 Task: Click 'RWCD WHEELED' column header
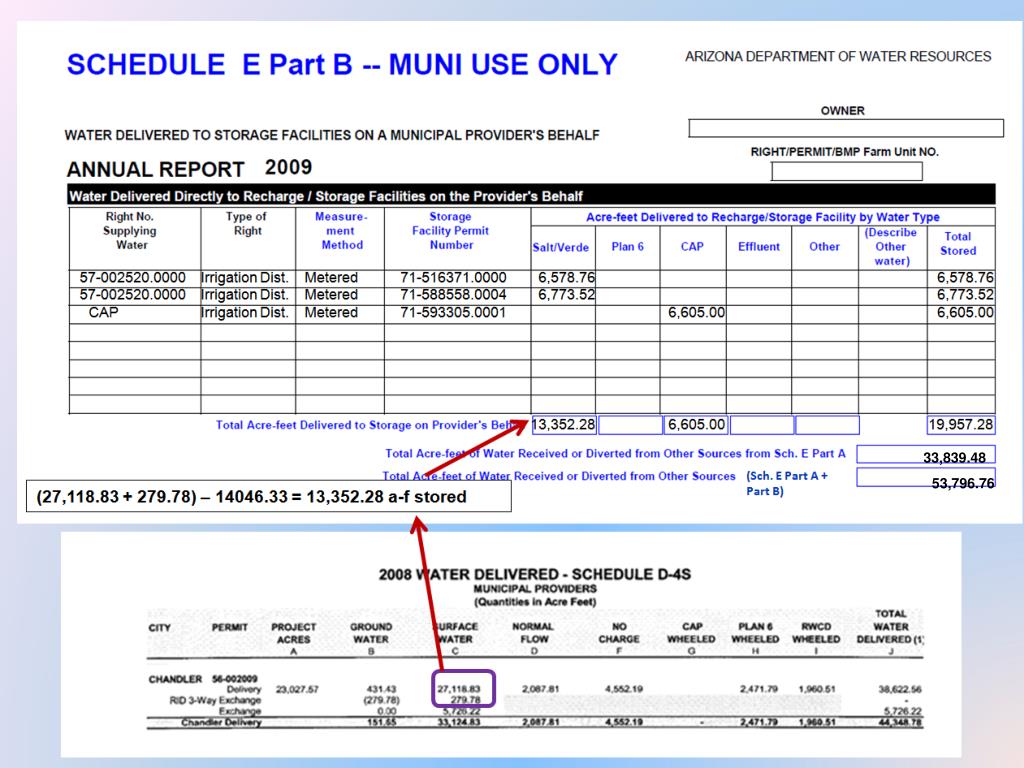[x=816, y=633]
